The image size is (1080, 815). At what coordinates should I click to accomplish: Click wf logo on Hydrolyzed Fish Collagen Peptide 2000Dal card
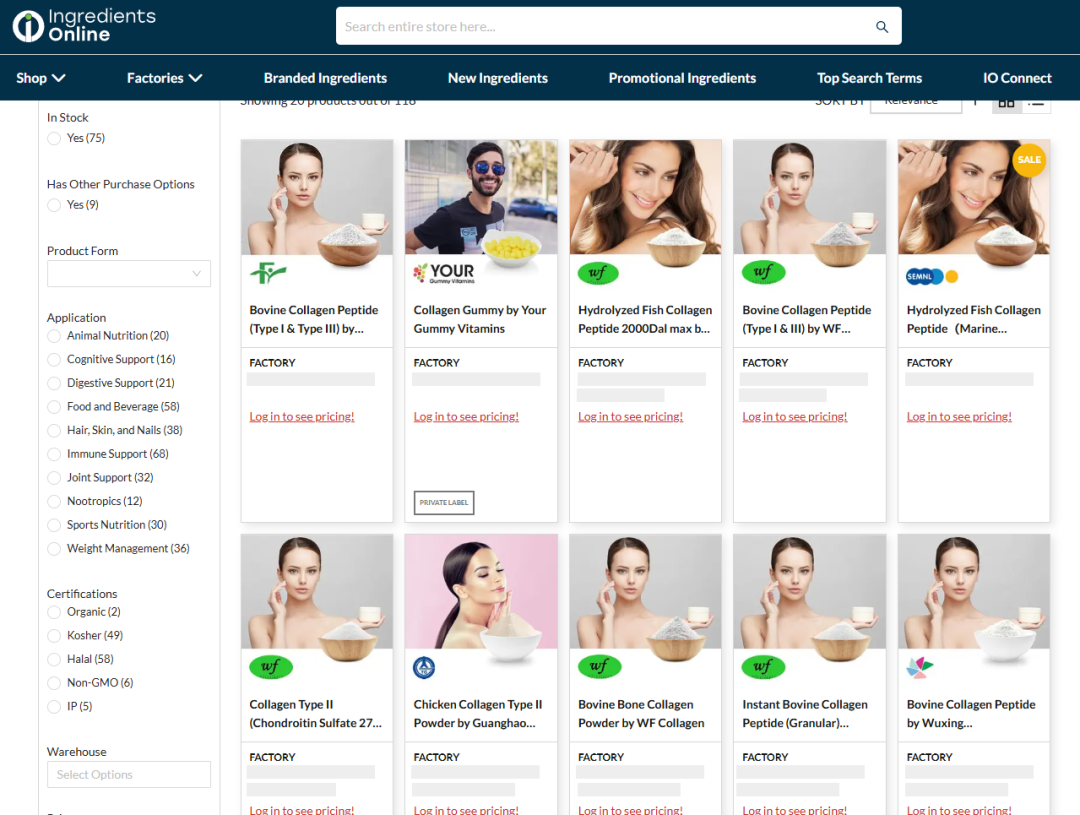pos(598,273)
